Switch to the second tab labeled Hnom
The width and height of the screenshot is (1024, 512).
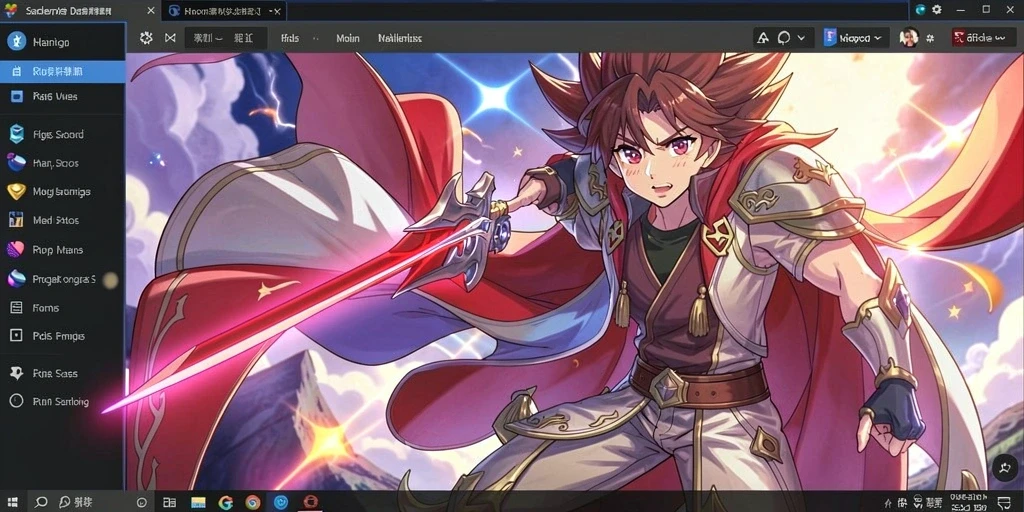coord(223,11)
